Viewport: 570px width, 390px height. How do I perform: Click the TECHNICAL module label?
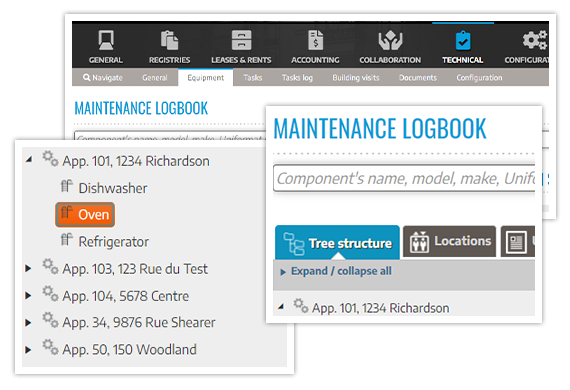click(462, 60)
